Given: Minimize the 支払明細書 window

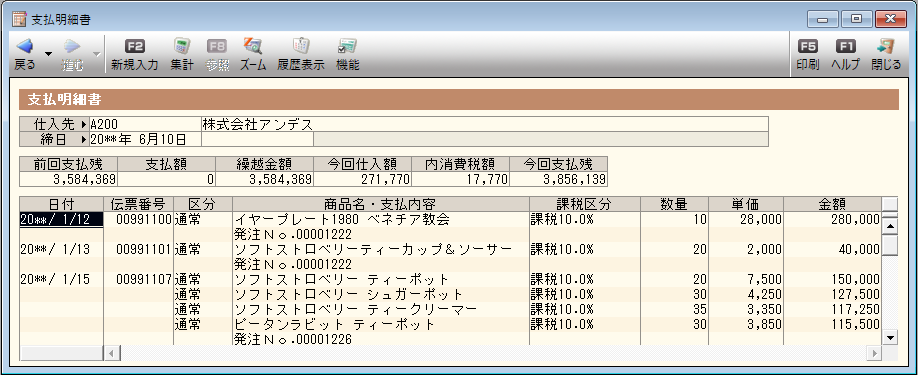Looking at the screenshot, I should [x=824, y=20].
